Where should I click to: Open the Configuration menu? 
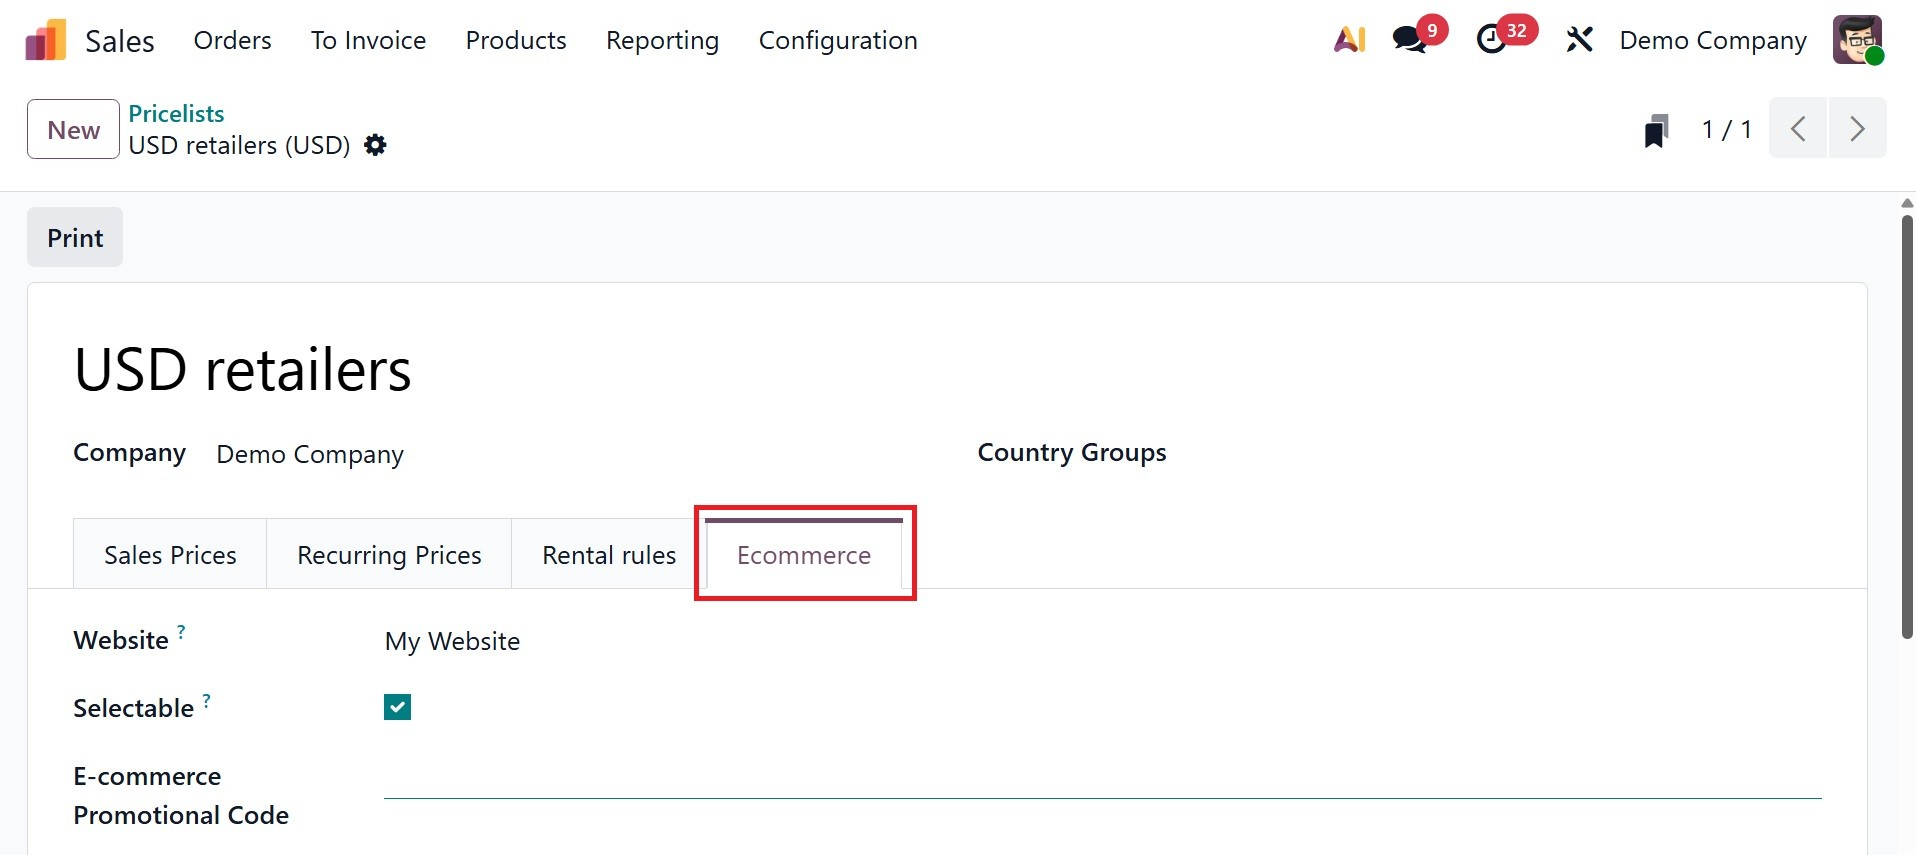[837, 41]
